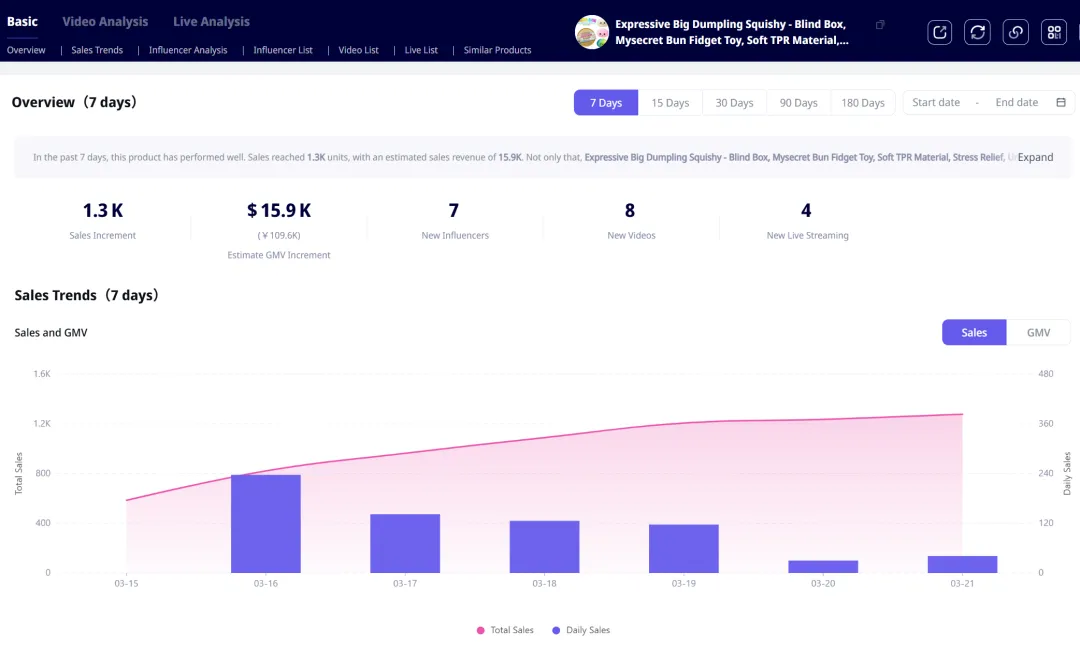Switch chart to GMV view
This screenshot has width=1080, height=646.
tap(1038, 332)
